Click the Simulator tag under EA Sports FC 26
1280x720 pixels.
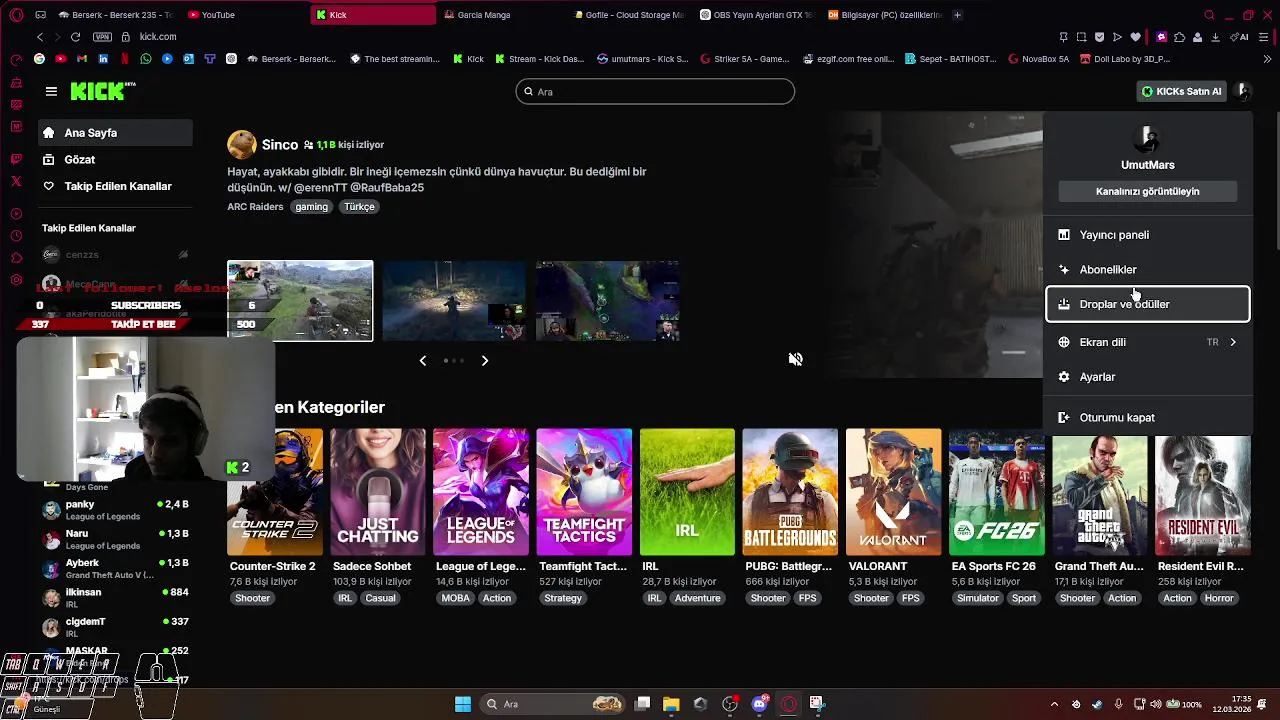(977, 598)
